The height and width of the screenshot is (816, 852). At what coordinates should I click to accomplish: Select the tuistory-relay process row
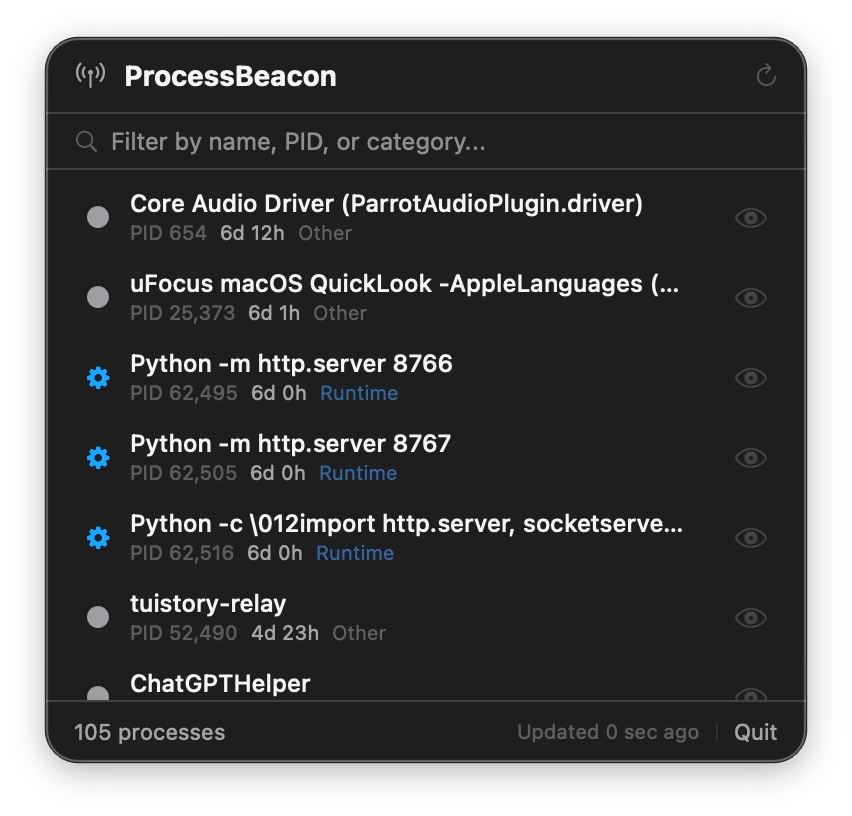400,614
